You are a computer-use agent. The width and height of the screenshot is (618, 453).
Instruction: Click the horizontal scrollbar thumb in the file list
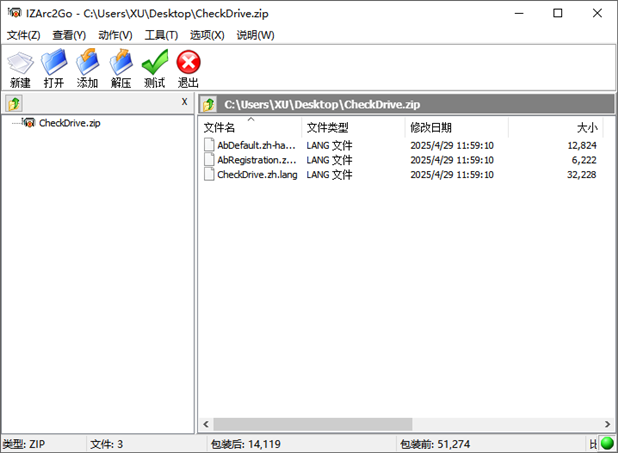[313, 424]
